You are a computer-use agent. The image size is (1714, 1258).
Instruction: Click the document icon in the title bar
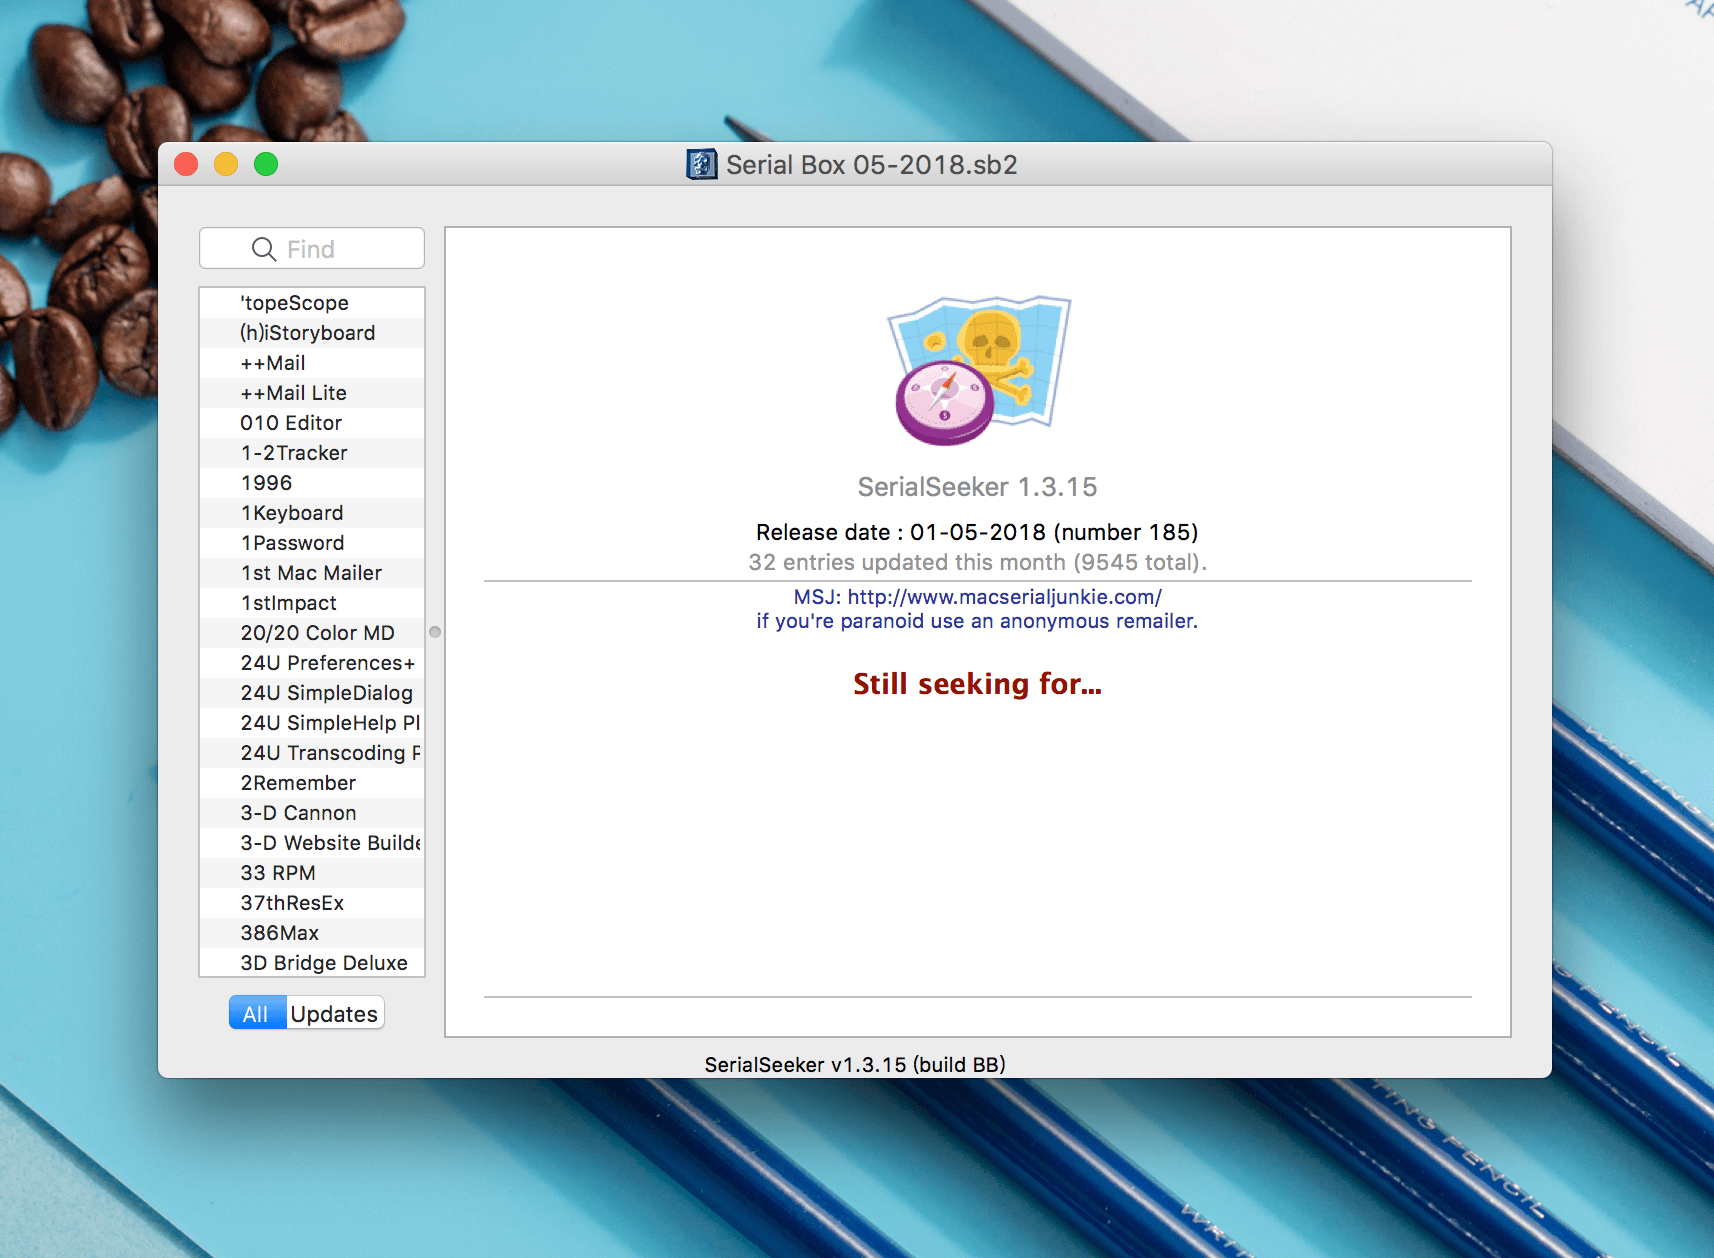pos(702,164)
